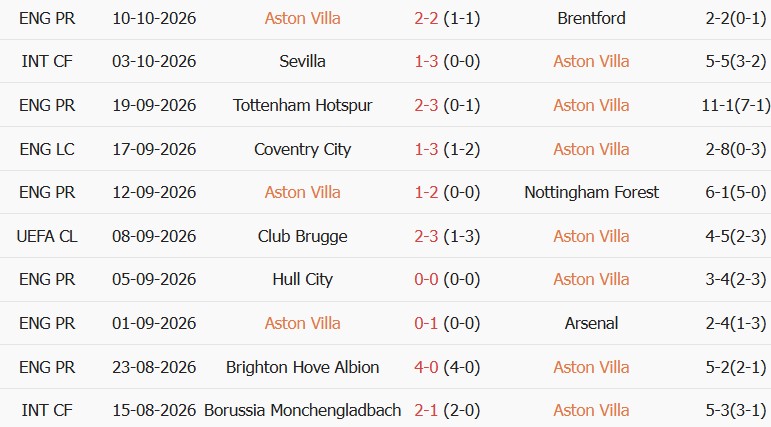Select Aston Villa in the Sevilla row
The image size is (771, 427).
tap(591, 61)
